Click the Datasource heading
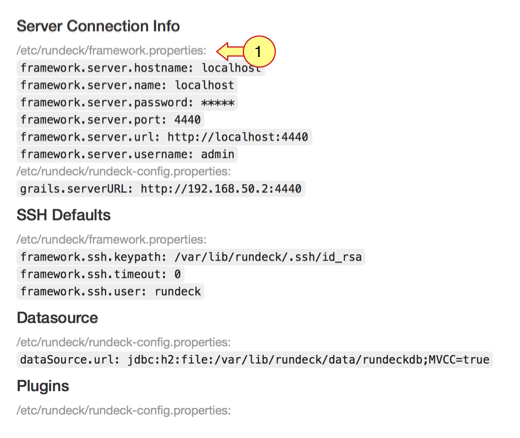The image size is (520, 438). click(x=57, y=318)
